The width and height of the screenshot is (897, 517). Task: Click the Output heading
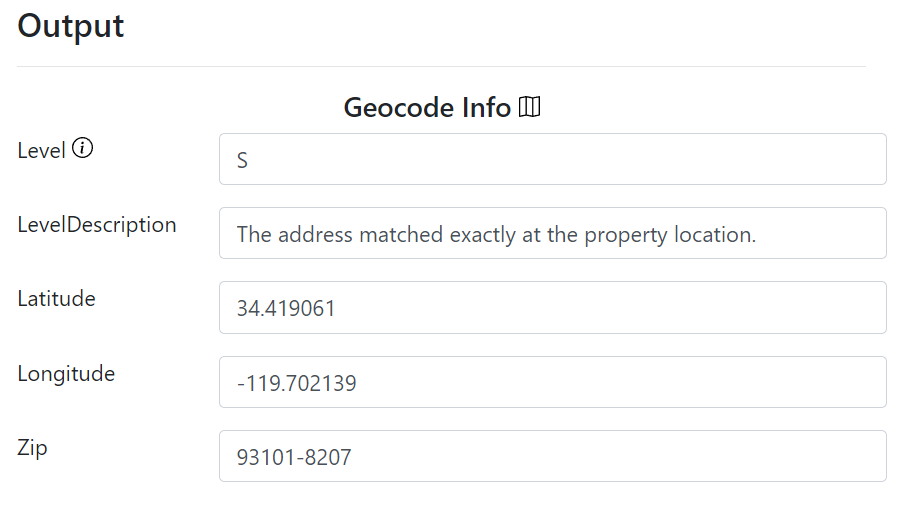(x=70, y=26)
